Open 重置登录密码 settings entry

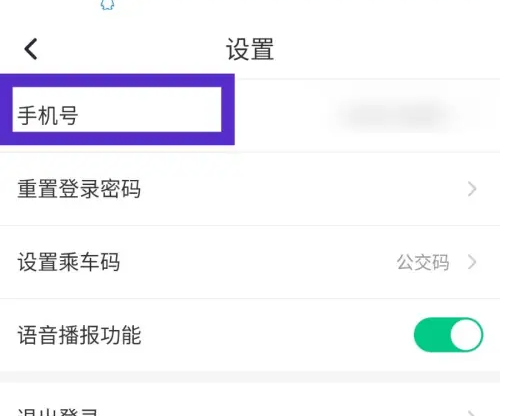pyautogui.click(x=250, y=189)
